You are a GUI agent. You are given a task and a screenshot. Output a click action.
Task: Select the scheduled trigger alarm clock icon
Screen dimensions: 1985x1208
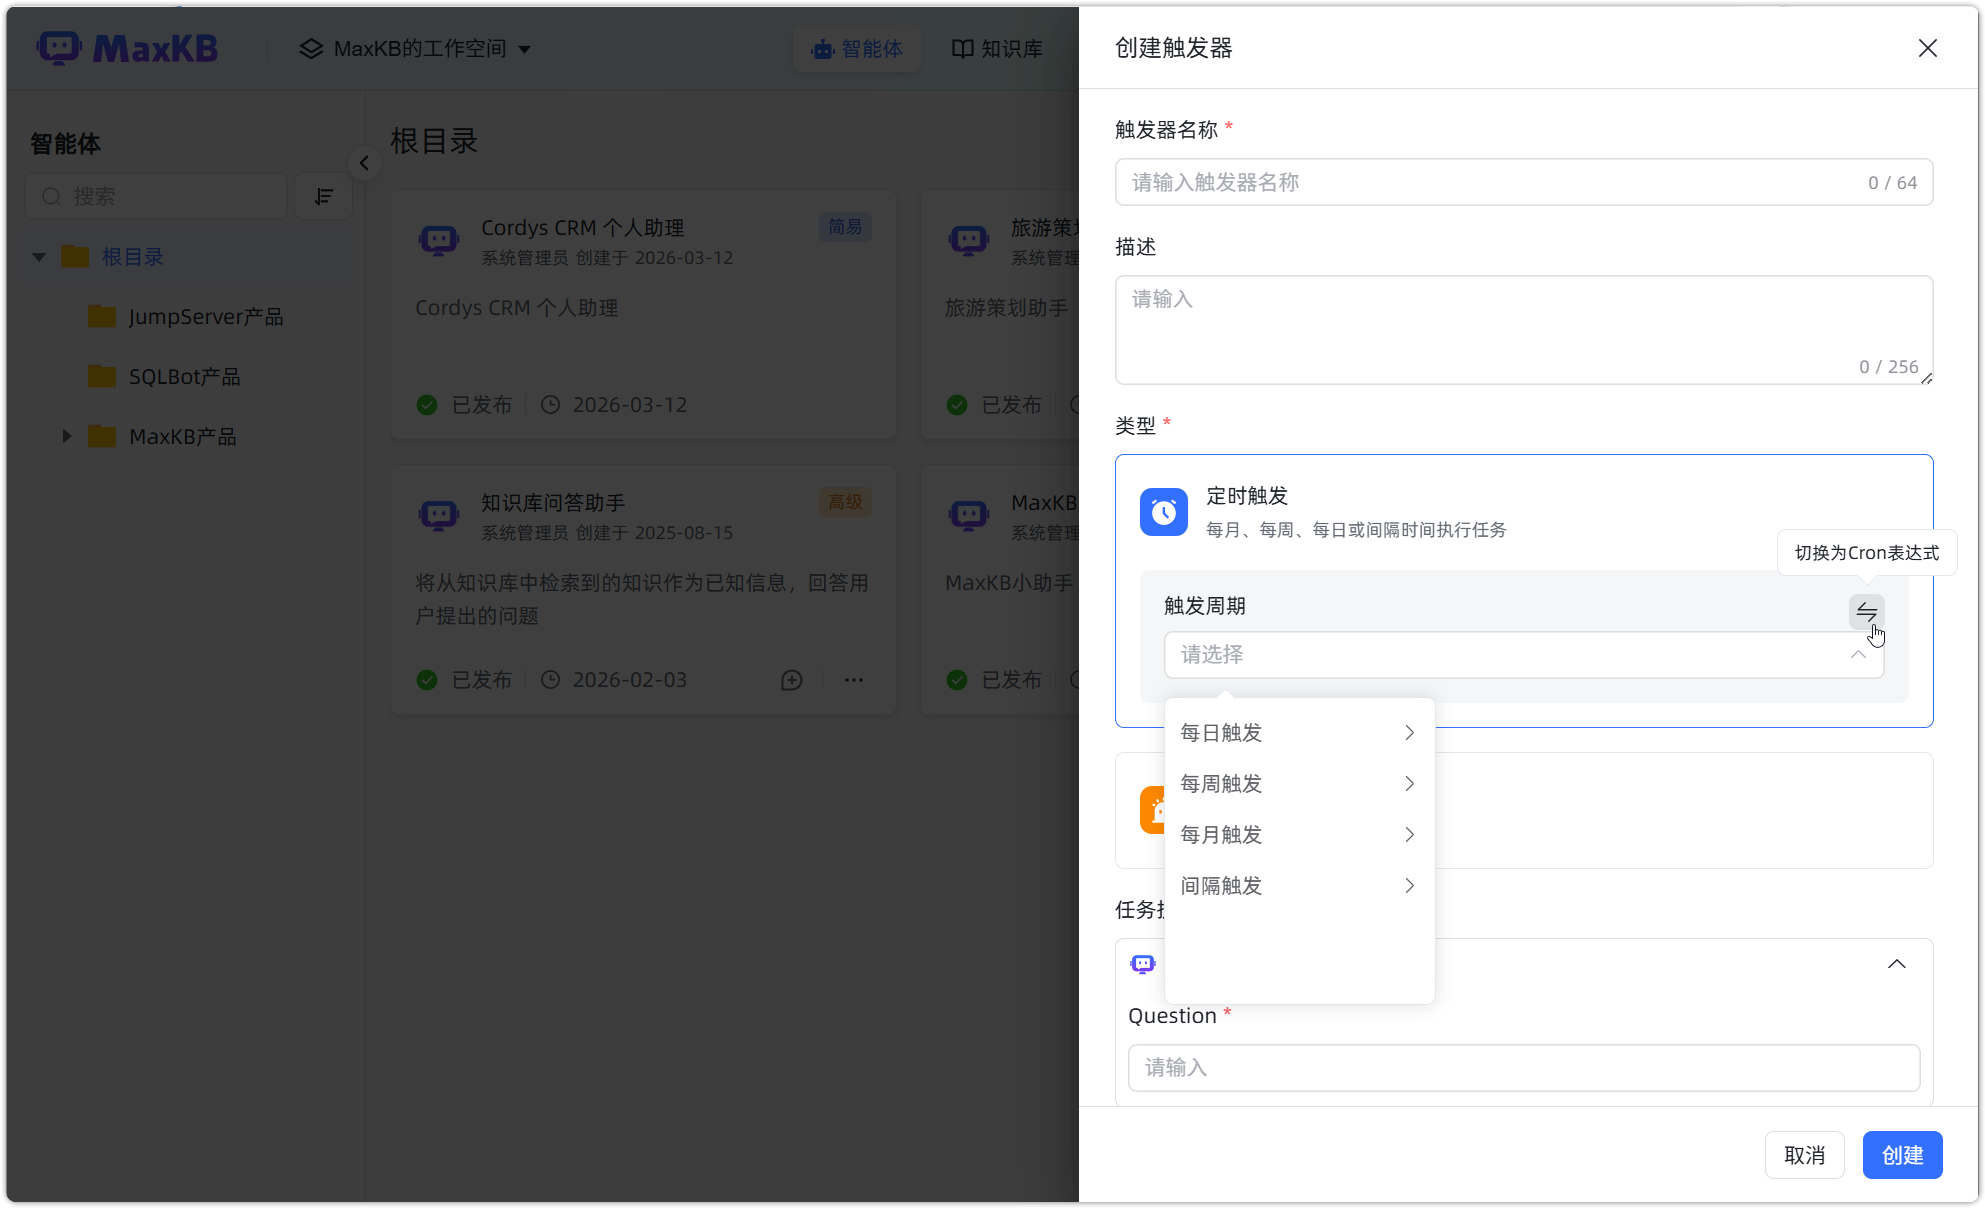(1163, 512)
